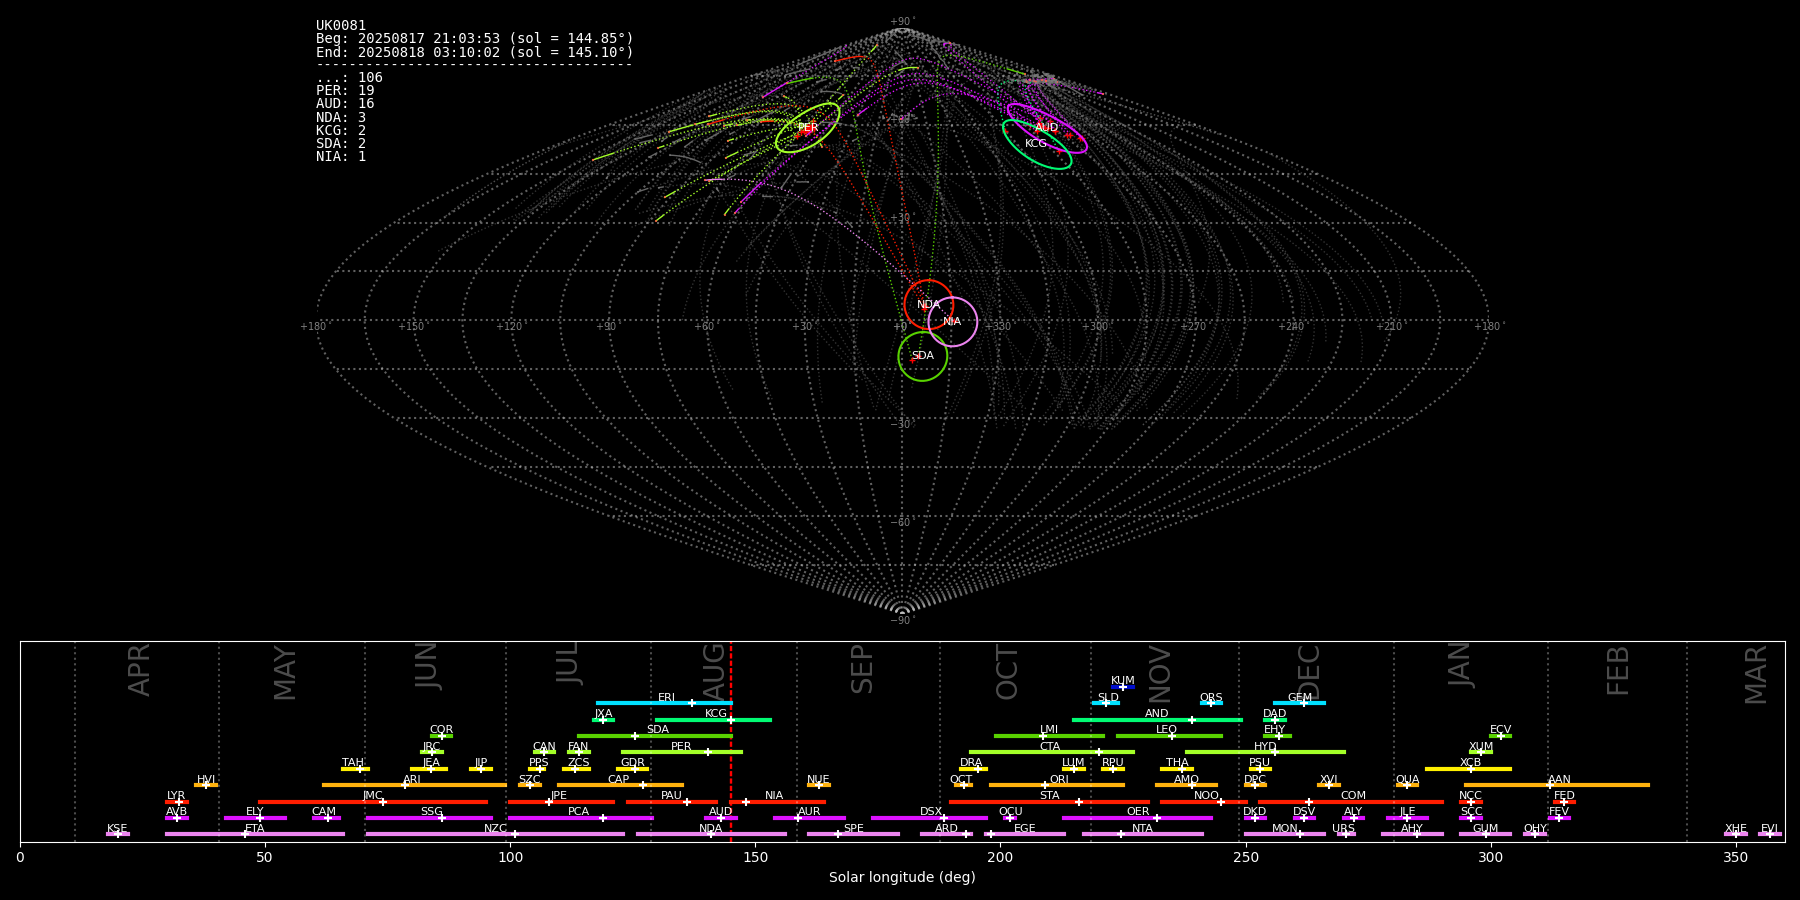Click the 'PER: 19' legend count
The width and height of the screenshot is (1800, 900).
[345, 90]
